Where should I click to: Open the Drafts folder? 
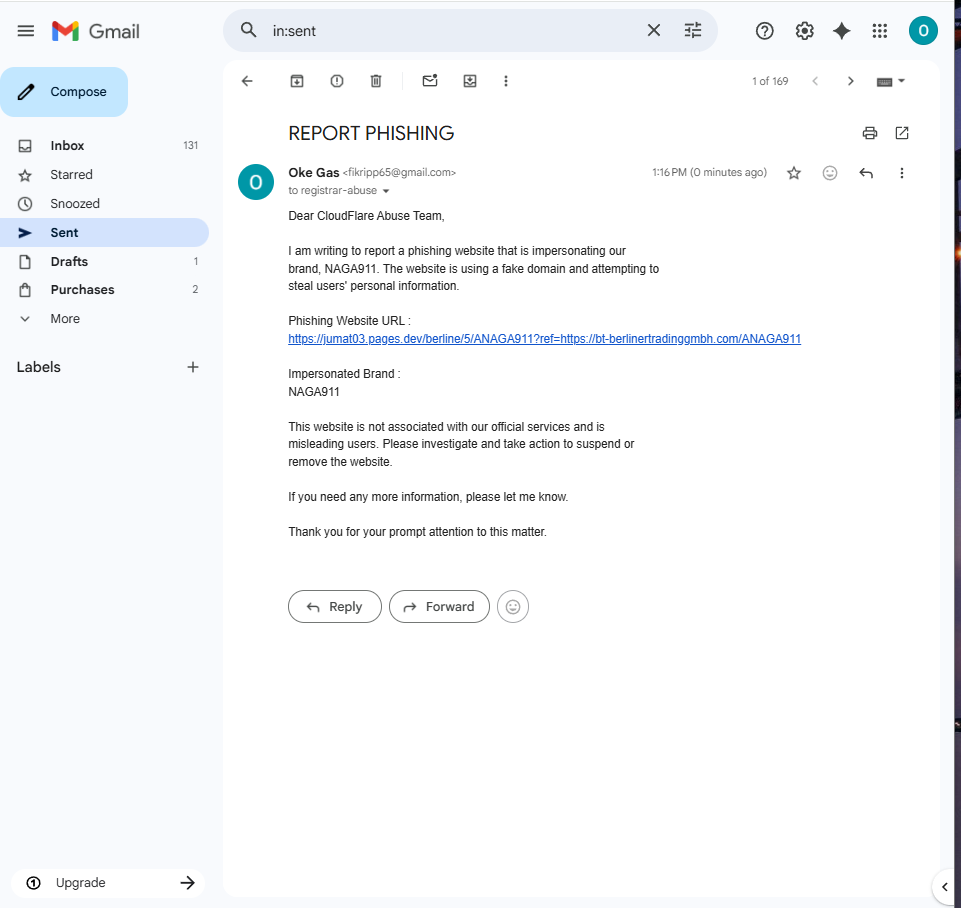pyautogui.click(x=104, y=262)
